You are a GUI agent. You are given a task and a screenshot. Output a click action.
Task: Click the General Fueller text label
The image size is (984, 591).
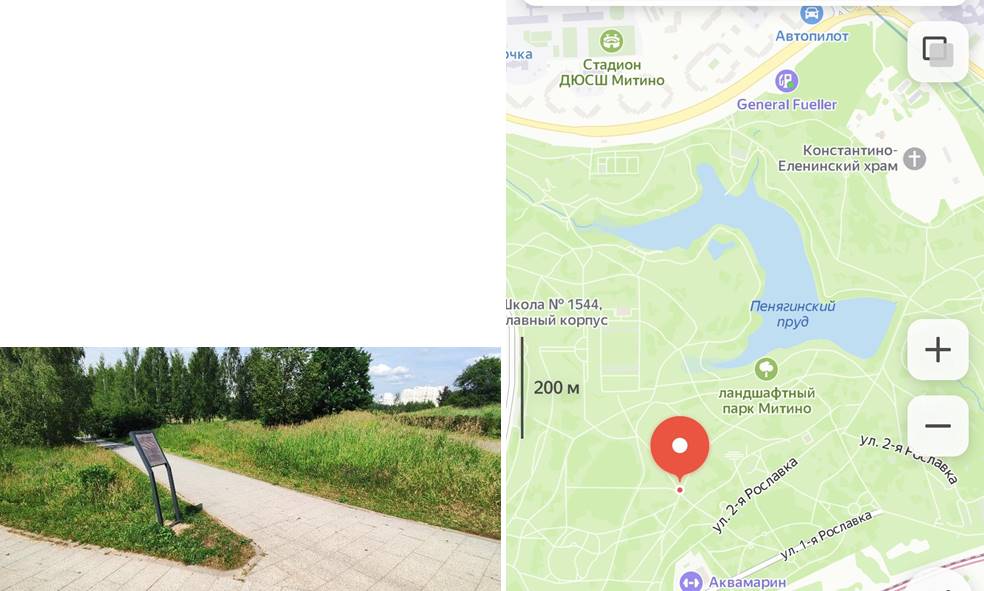coord(786,105)
